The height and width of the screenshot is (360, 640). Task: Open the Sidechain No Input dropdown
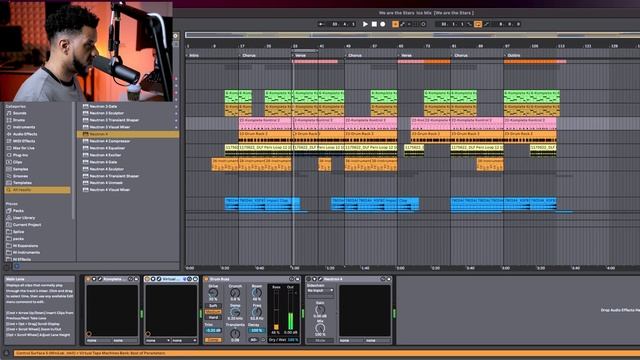[320, 291]
